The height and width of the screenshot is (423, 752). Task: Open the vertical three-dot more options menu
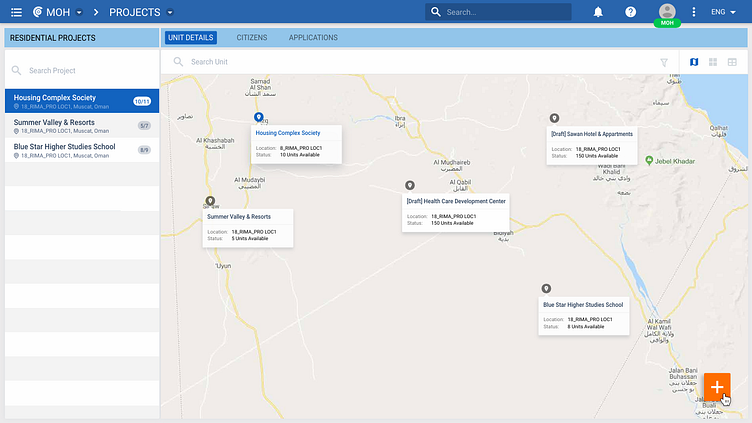pos(694,12)
